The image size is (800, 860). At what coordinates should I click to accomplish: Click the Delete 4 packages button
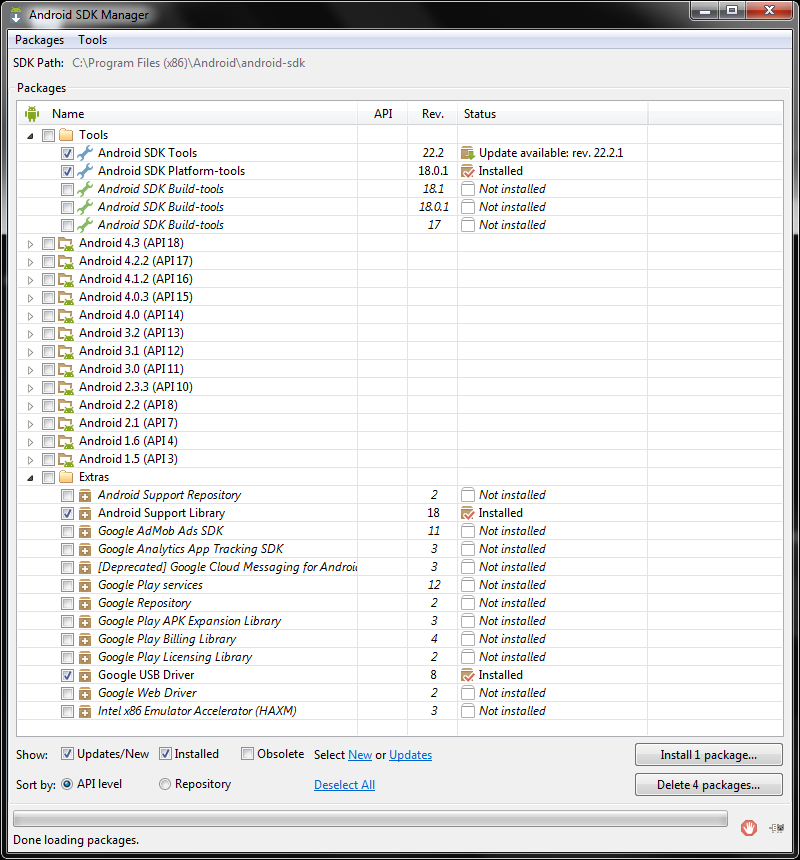[708, 785]
